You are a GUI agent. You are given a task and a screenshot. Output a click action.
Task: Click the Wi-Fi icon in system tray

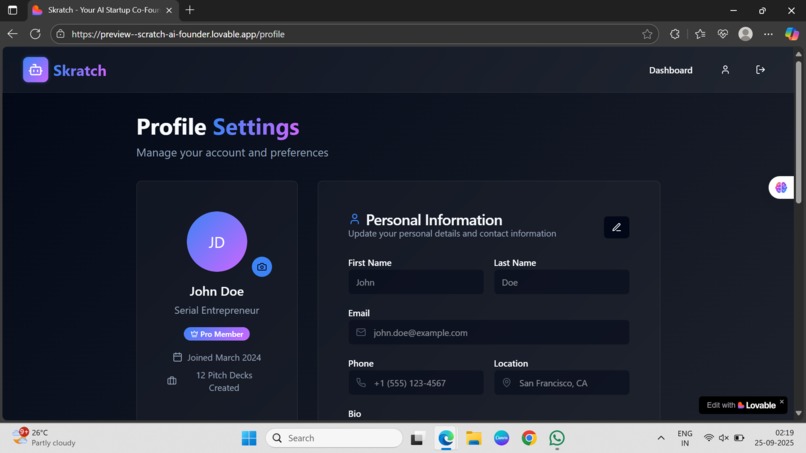pyautogui.click(x=708, y=438)
